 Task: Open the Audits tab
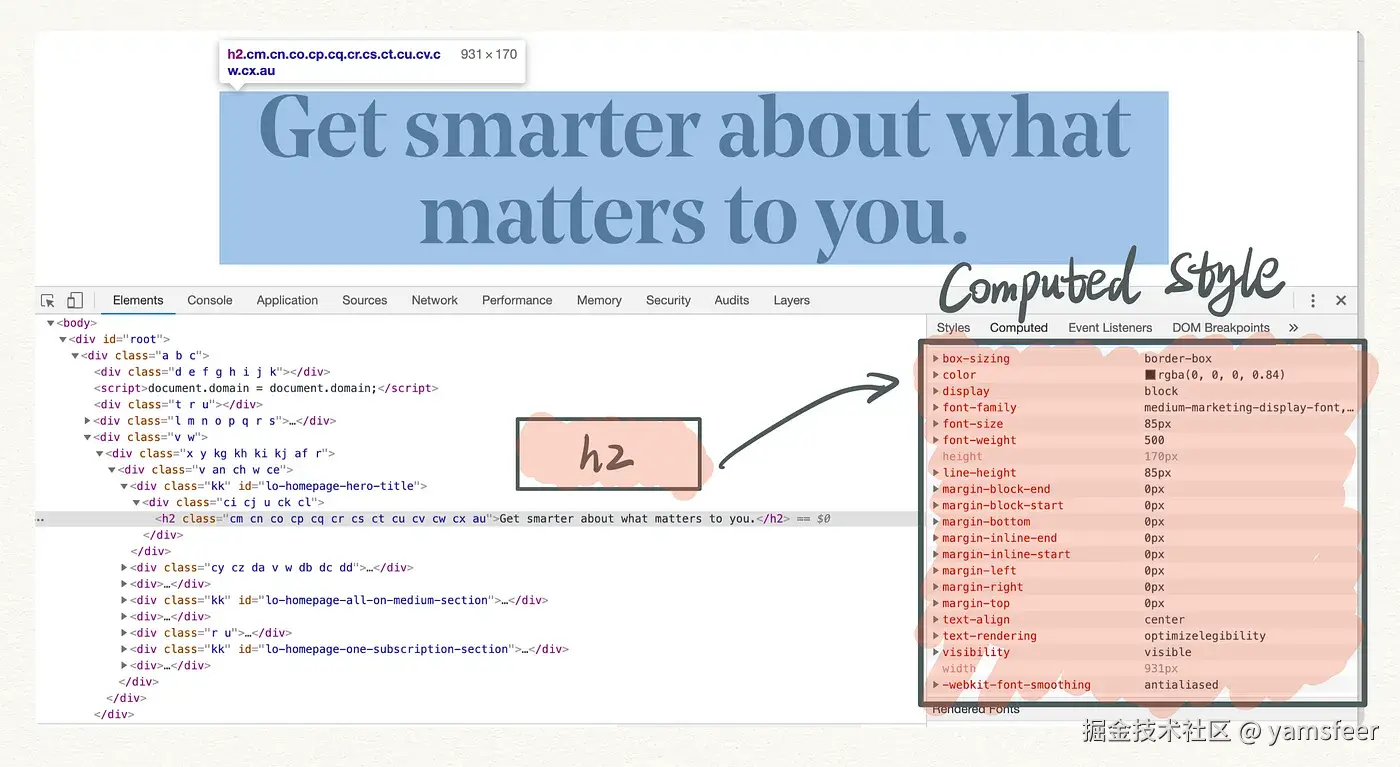(732, 300)
